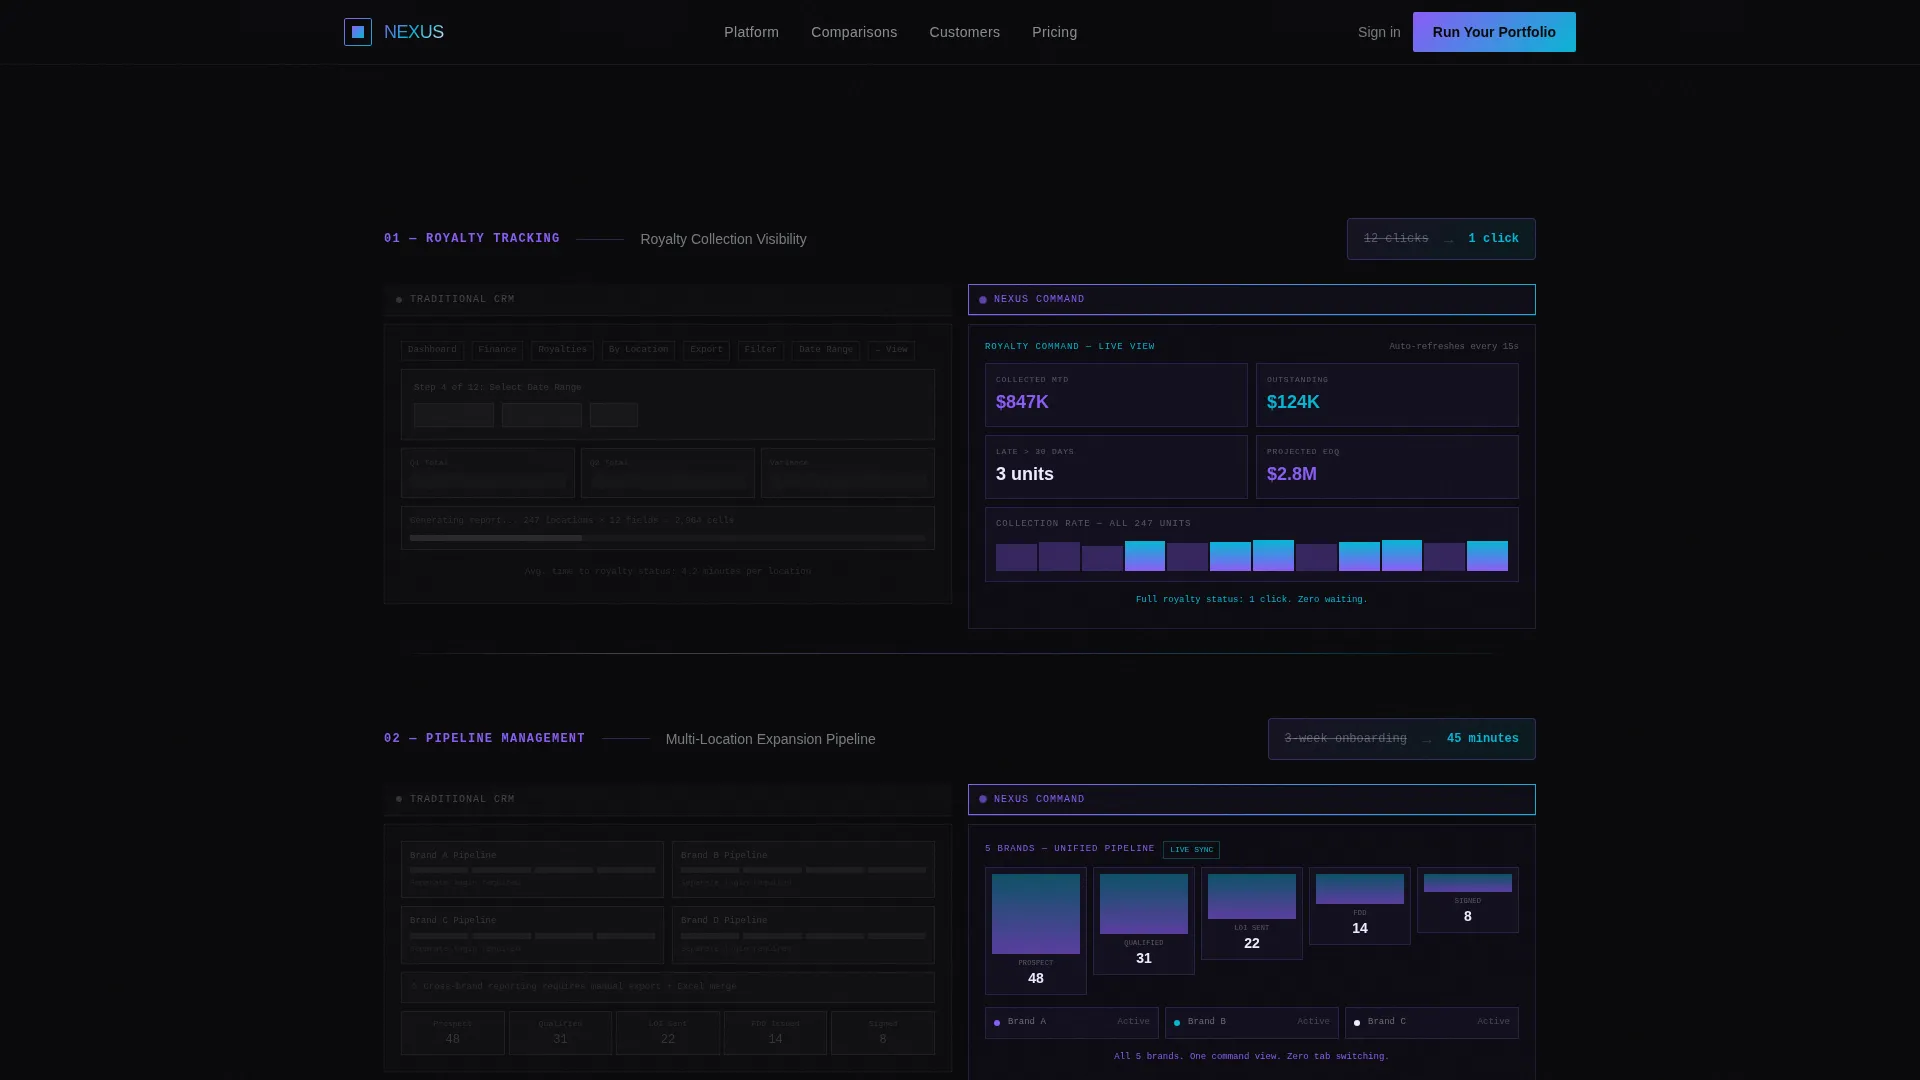Click the Signed 8 pipeline stage

[x=1468, y=900]
